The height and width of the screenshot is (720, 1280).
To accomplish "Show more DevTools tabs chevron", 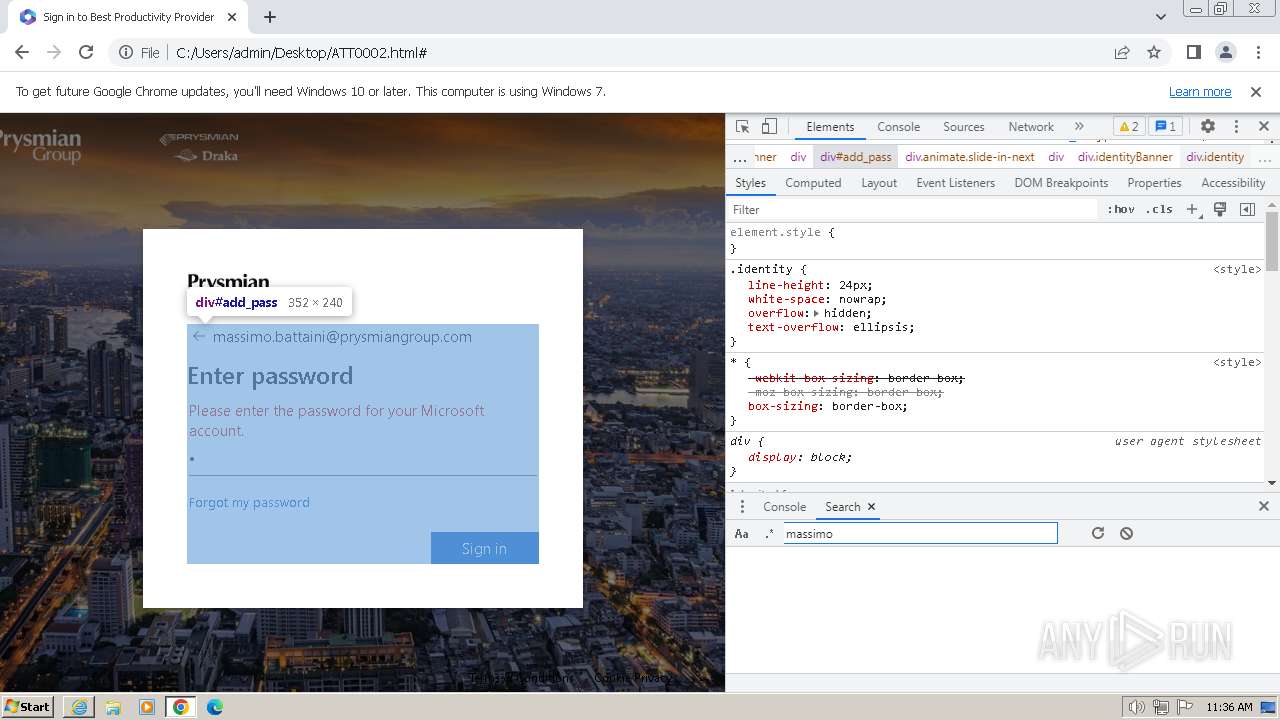I will coord(1079,127).
